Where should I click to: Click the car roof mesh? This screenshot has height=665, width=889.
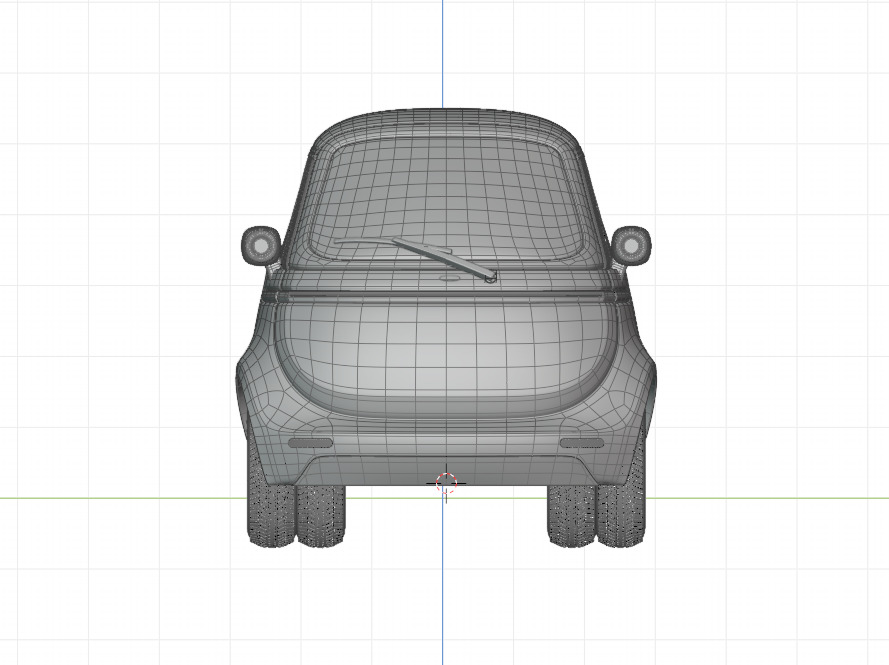click(446, 122)
